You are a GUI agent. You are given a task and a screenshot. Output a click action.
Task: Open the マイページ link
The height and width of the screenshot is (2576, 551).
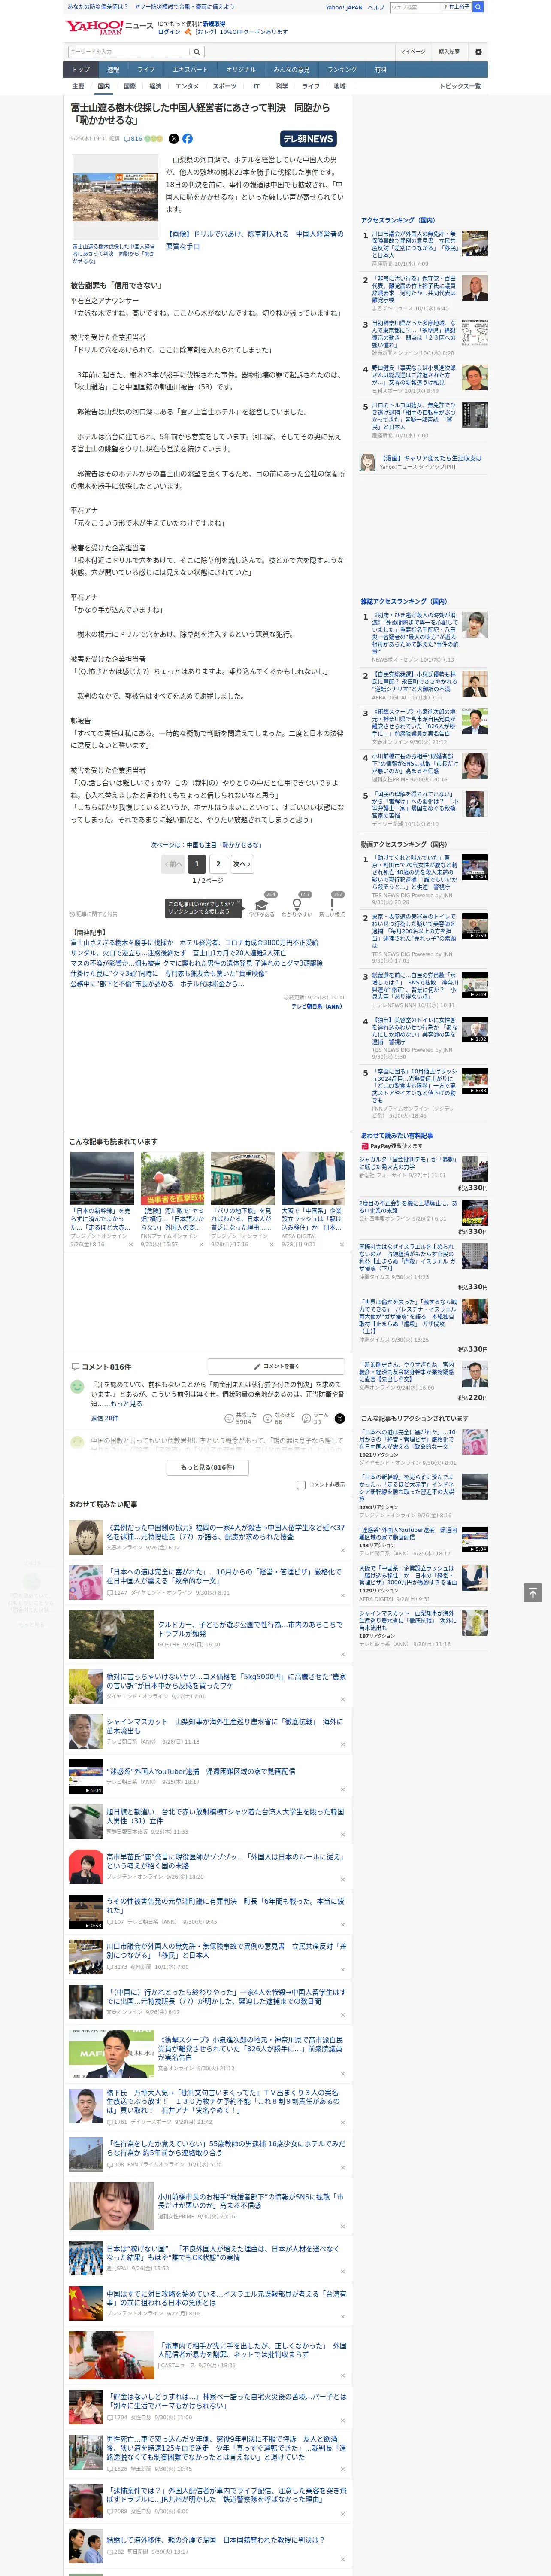(x=413, y=52)
